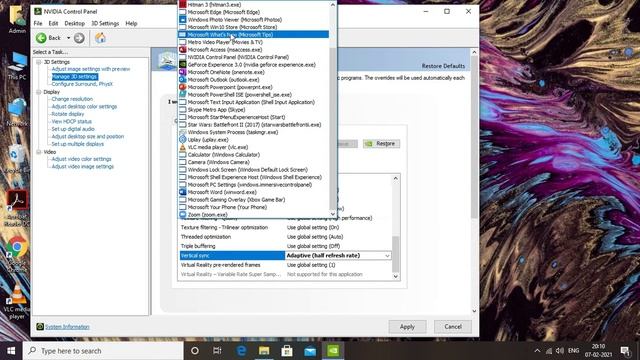640x360 pixels.
Task: Collapse the 3D Settings tree node
Action: pos(39,62)
